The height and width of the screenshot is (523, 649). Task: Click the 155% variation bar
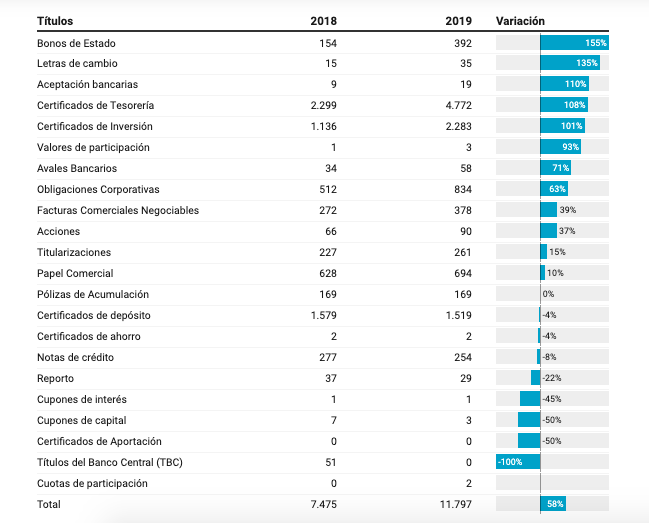pyautogui.click(x=574, y=43)
